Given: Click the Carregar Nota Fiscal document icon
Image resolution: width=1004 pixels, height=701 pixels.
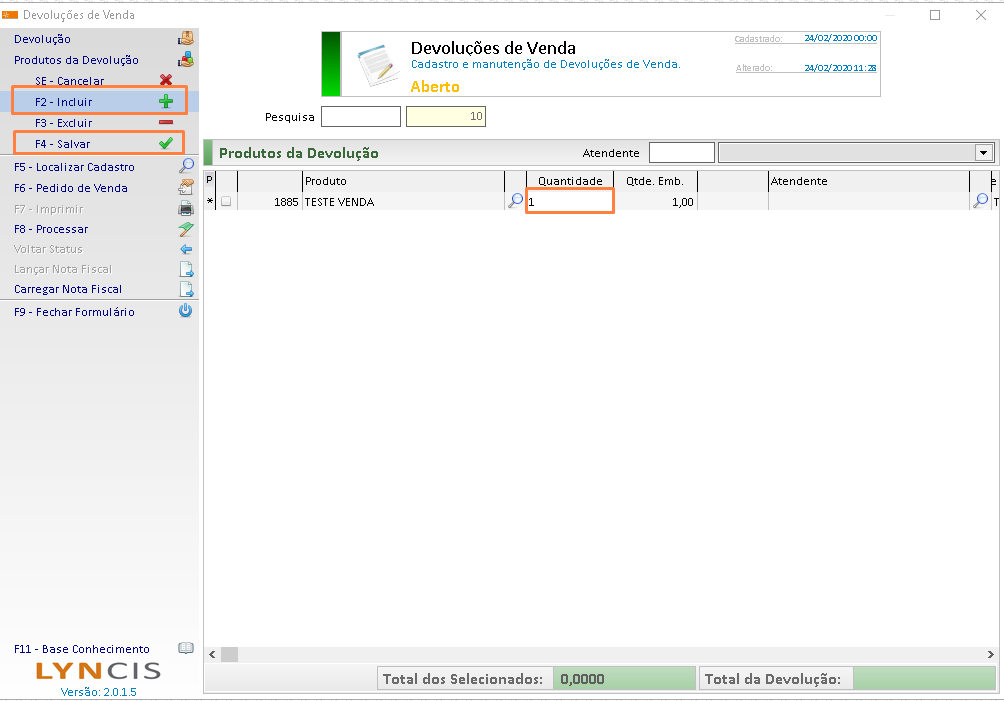Looking at the screenshot, I should (x=186, y=289).
